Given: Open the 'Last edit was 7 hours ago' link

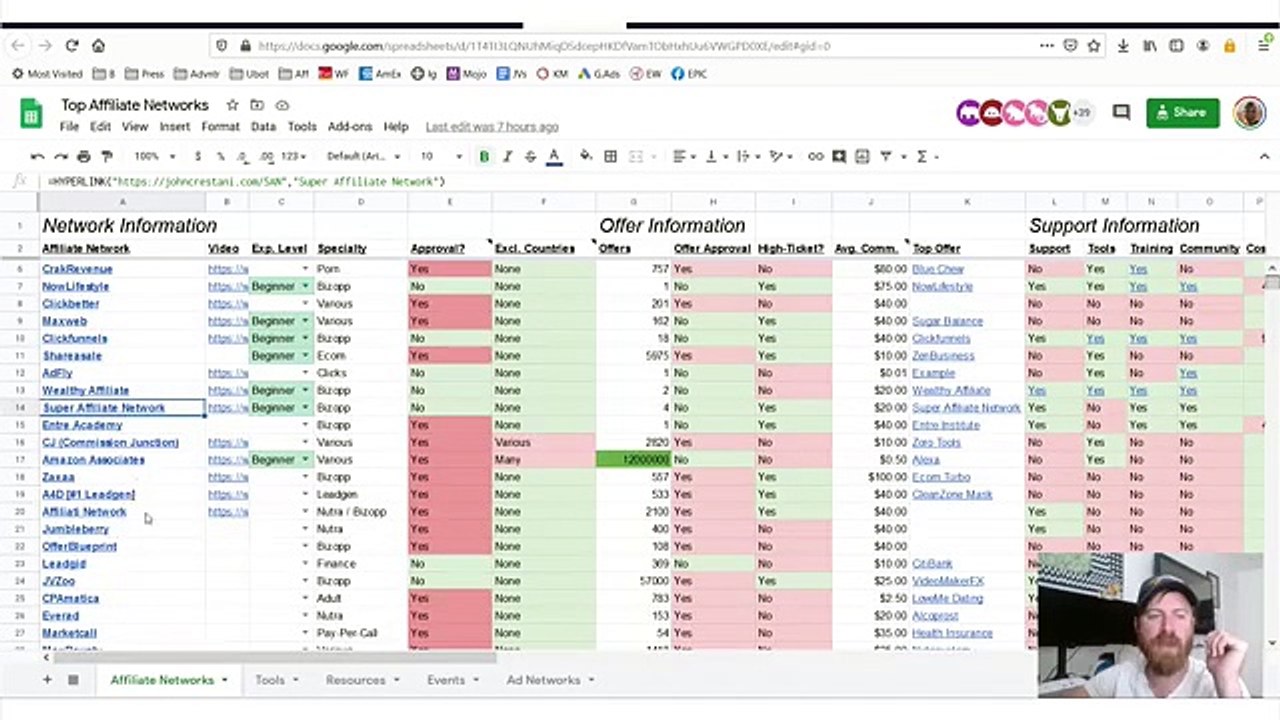Looking at the screenshot, I should click(492, 127).
